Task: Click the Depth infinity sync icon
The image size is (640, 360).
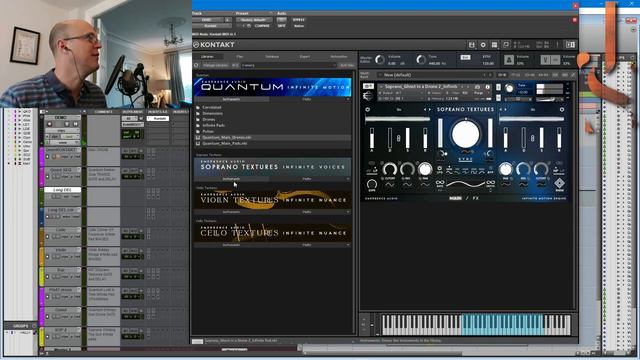Action: [x=491, y=182]
